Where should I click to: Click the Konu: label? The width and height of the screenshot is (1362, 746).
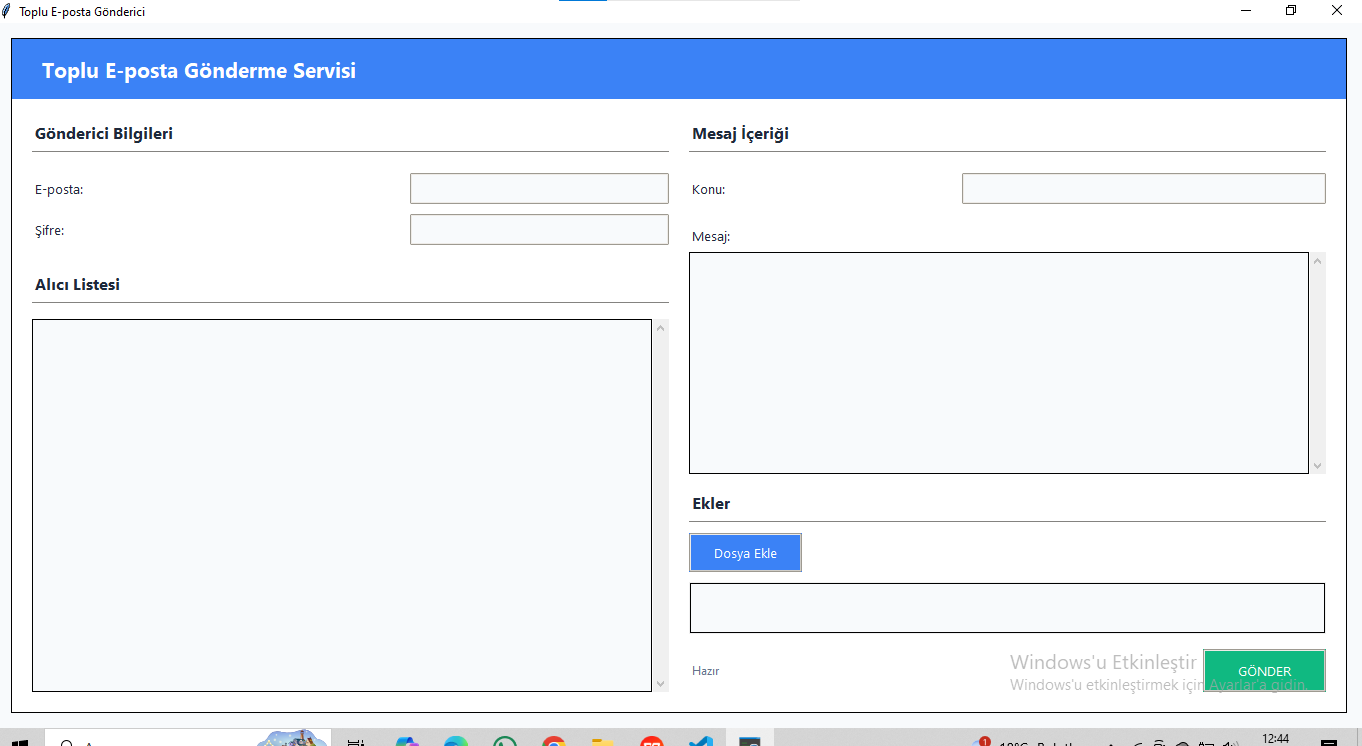coord(708,189)
